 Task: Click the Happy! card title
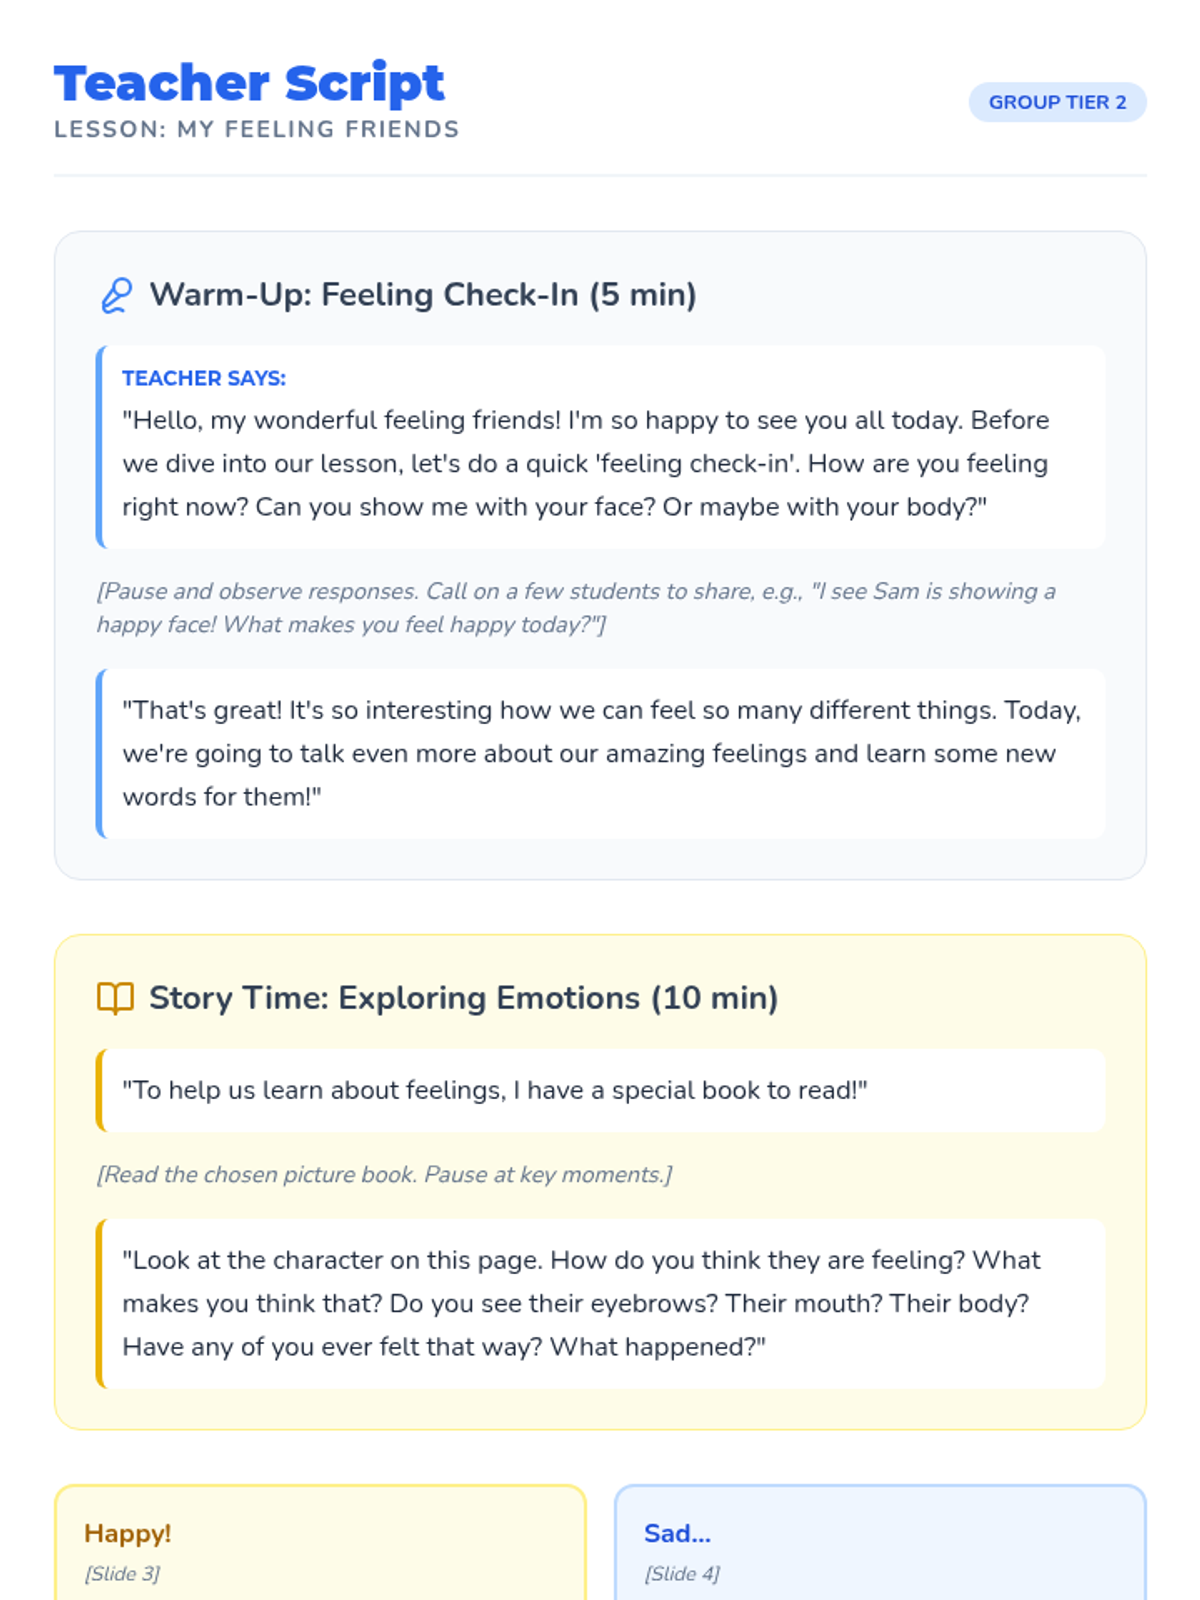coord(128,1533)
